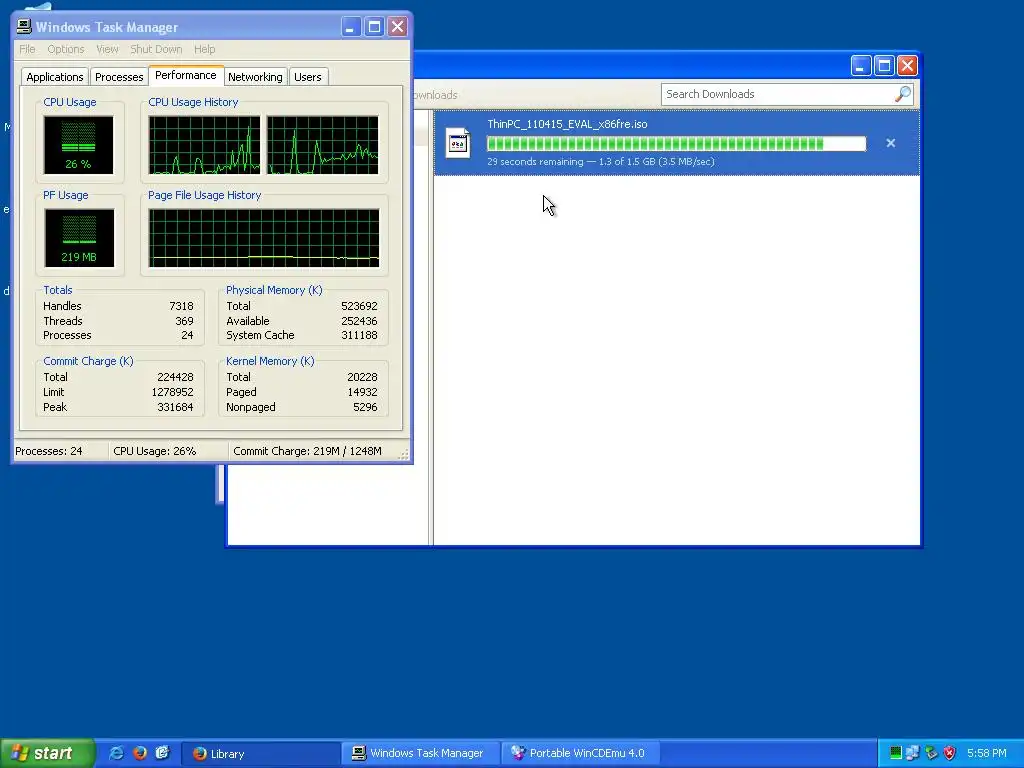The image size is (1024, 768).
Task: Click Physical Memory Available value 252436
Action: tap(359, 321)
